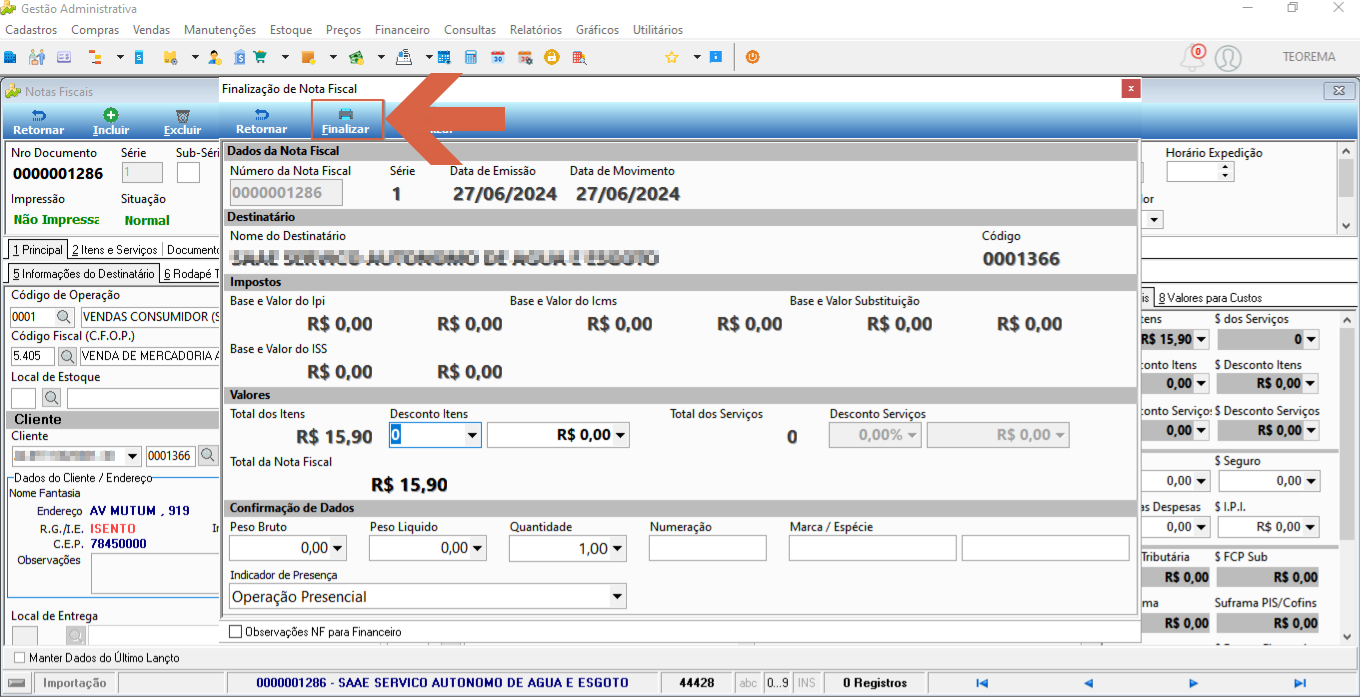Click the notifications bell icon

click(1191, 58)
